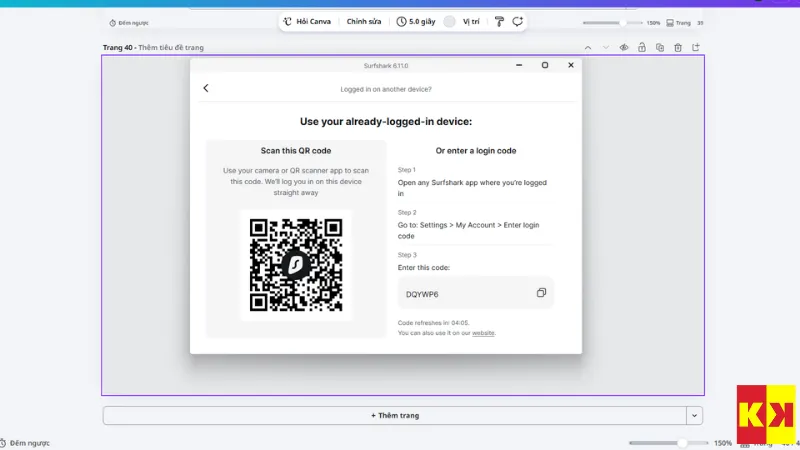800x450 pixels.
Task: Select the copy style paint roller icon
Action: pyautogui.click(x=499, y=21)
